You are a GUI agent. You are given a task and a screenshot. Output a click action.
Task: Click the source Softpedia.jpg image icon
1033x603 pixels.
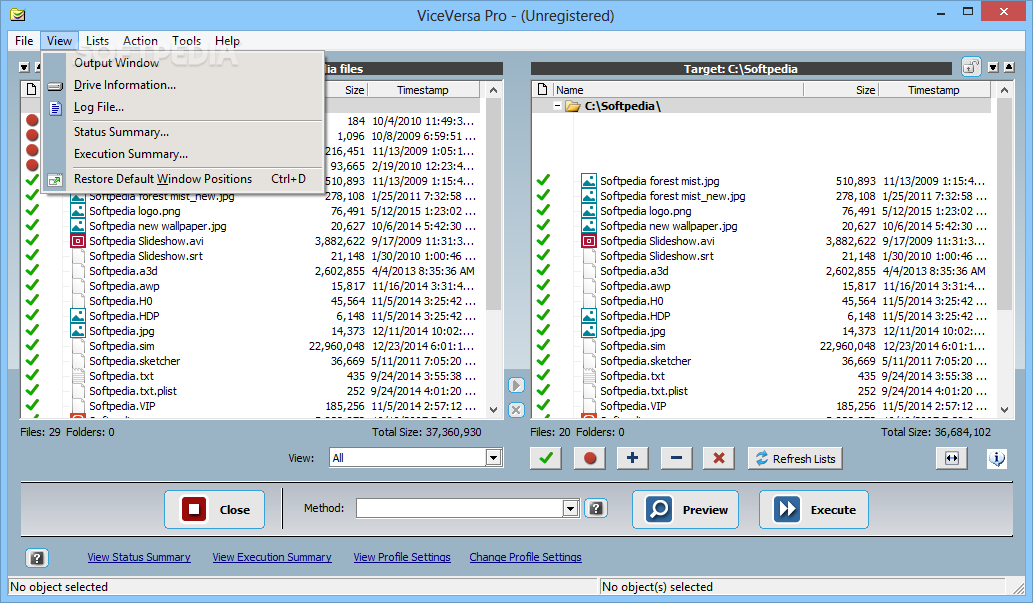point(78,331)
